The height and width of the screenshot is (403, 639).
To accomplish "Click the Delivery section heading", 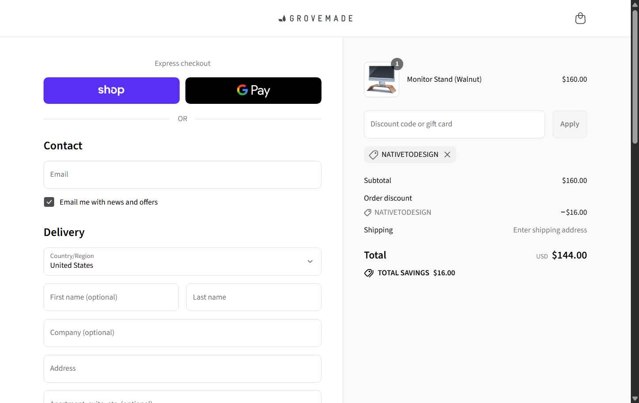I will pos(64,232).
